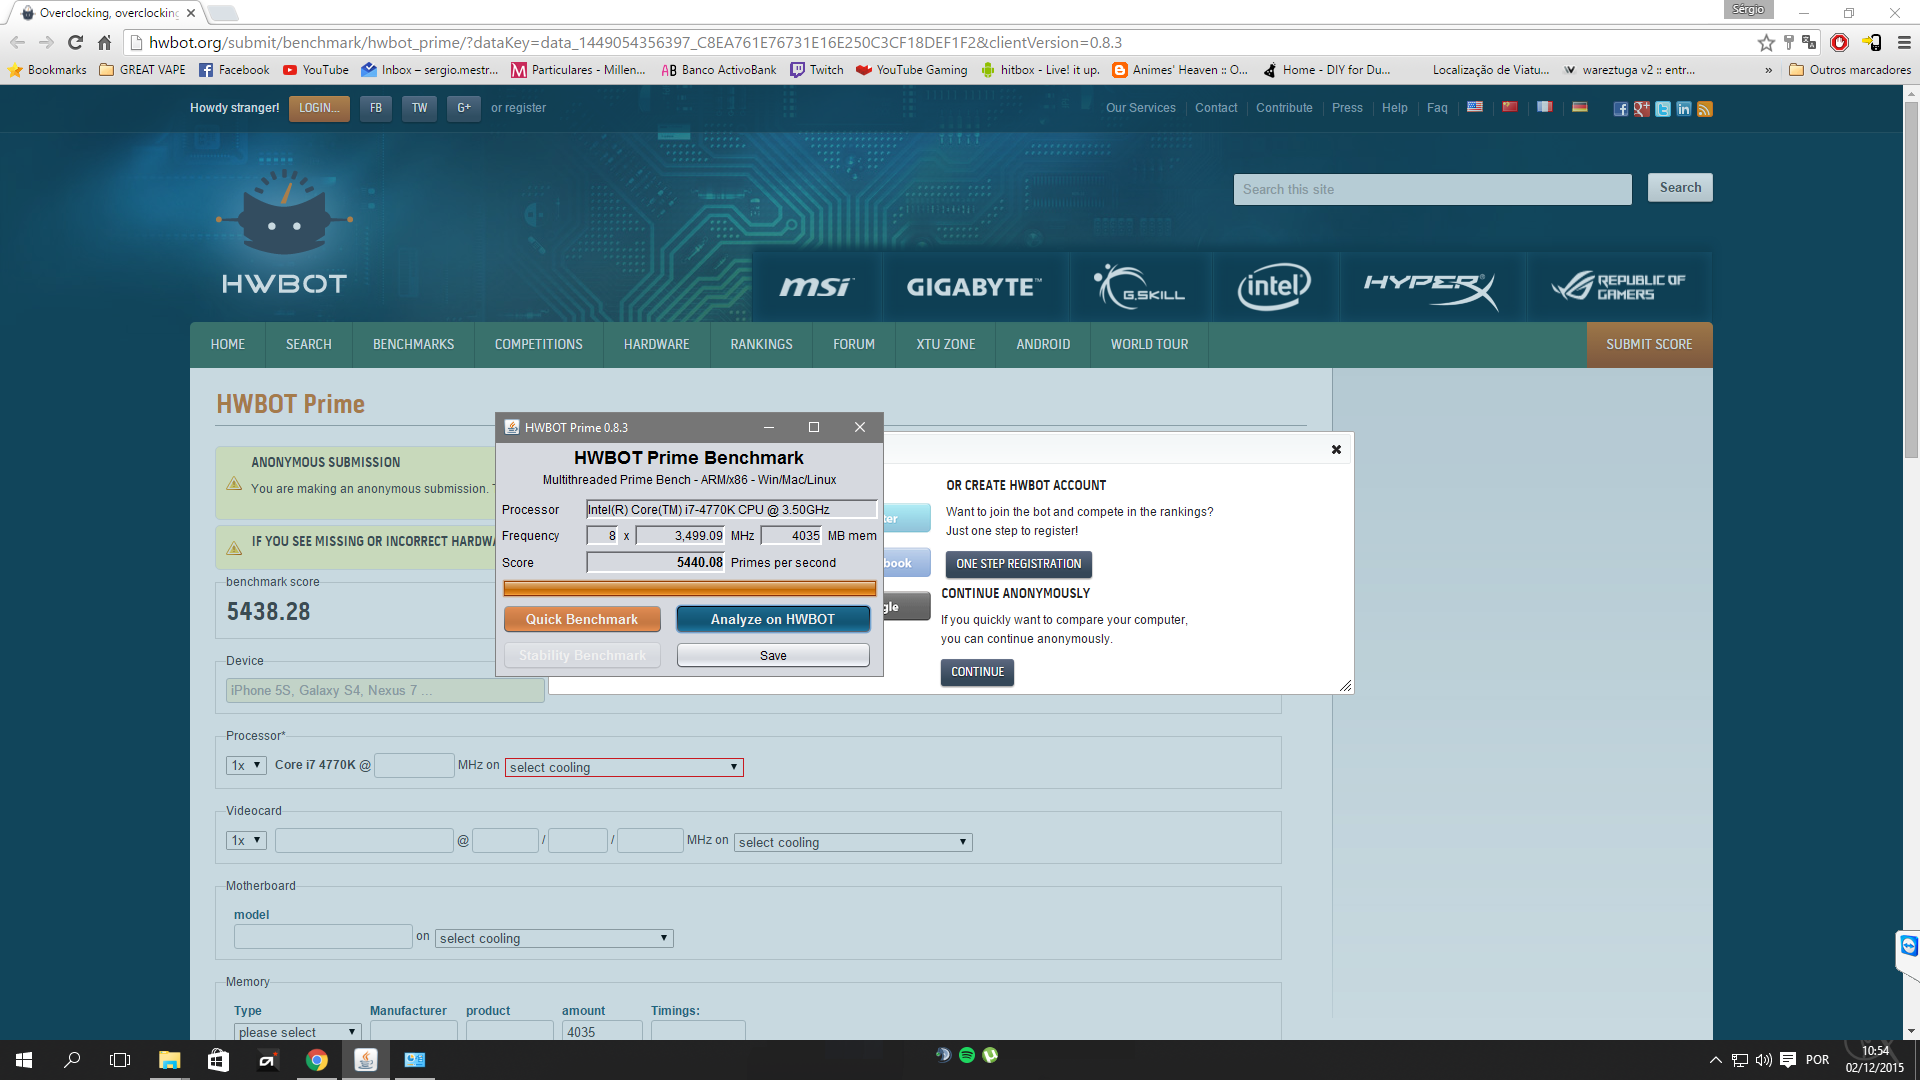Focus the processor MHz input field
This screenshot has height=1080, width=1920.
click(414, 765)
